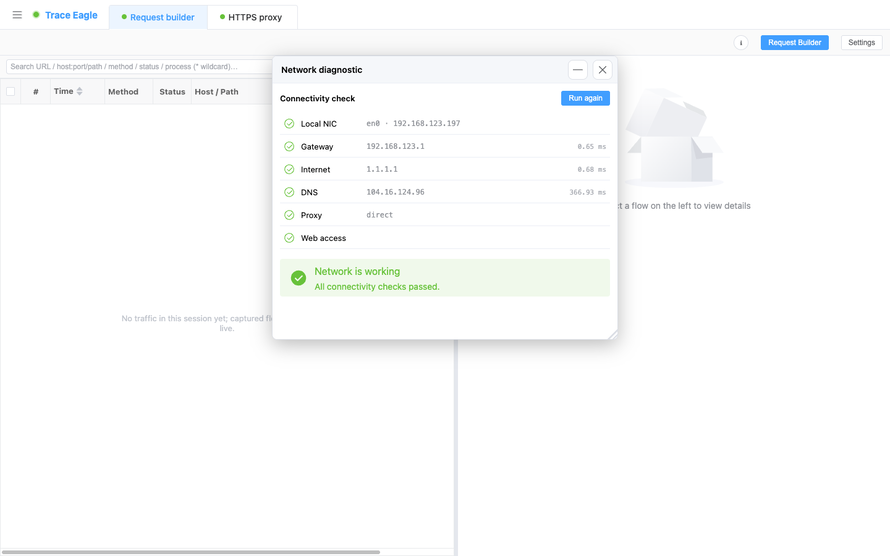Click the green success checkmark icon
Screen dimensions: 890x556
pos(299,278)
